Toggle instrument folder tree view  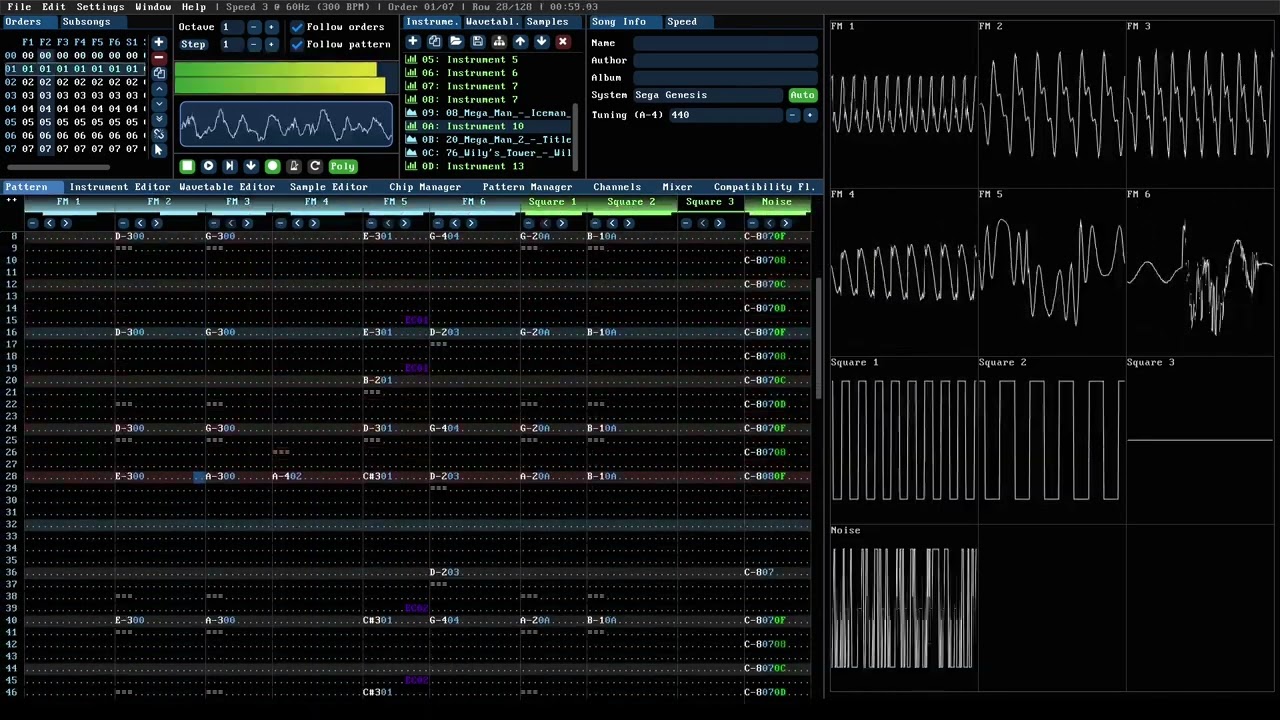(x=498, y=42)
